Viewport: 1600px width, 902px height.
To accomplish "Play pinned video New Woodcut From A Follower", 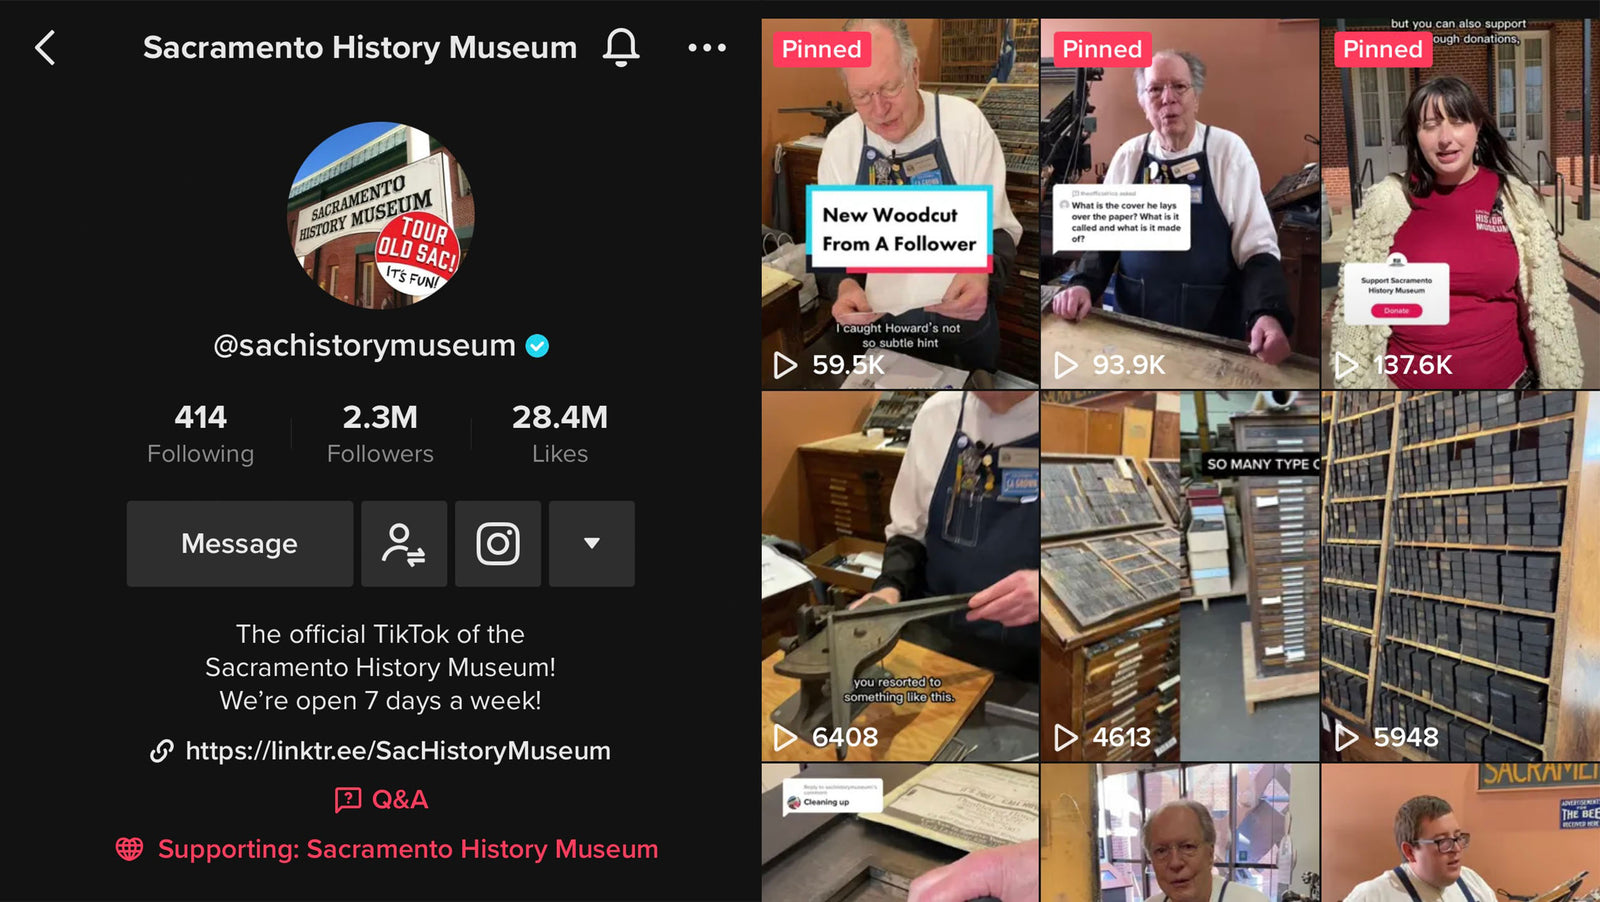I will pyautogui.click(x=900, y=204).
